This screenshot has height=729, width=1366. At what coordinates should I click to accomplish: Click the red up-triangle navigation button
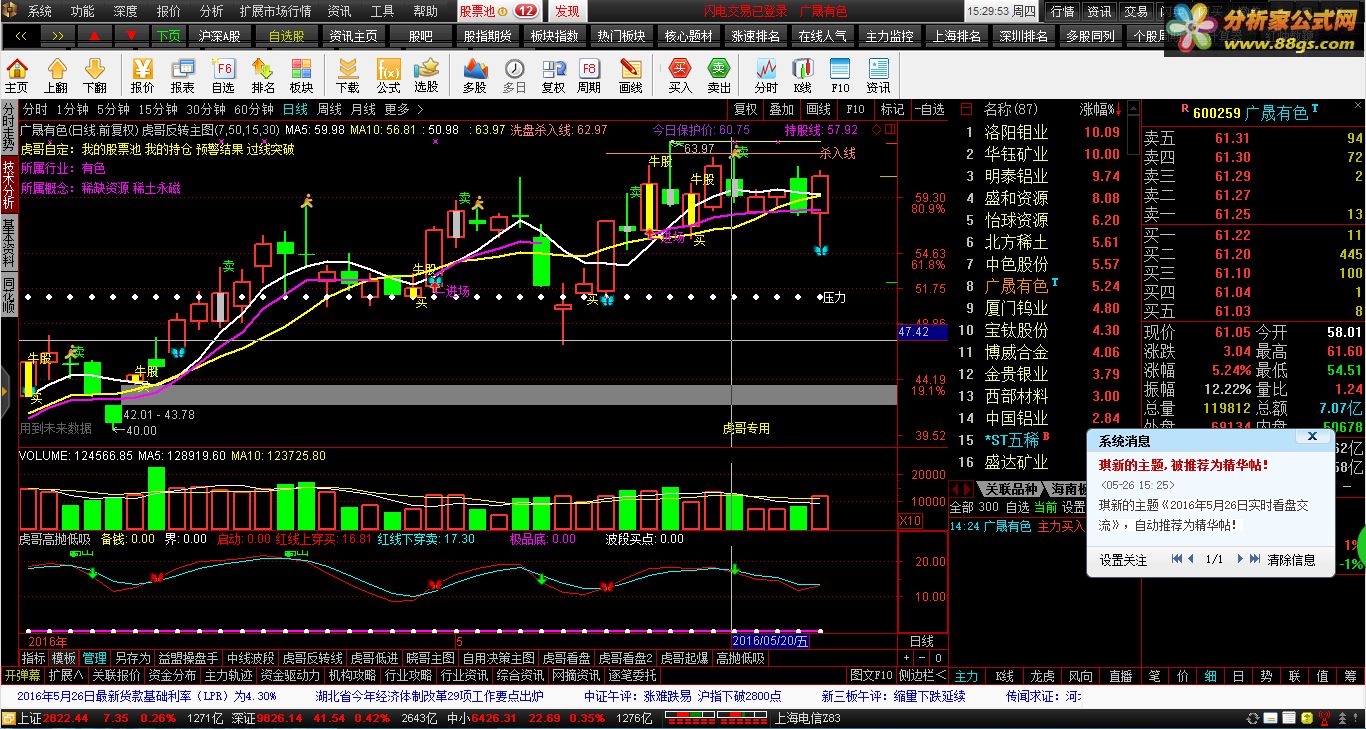point(94,35)
